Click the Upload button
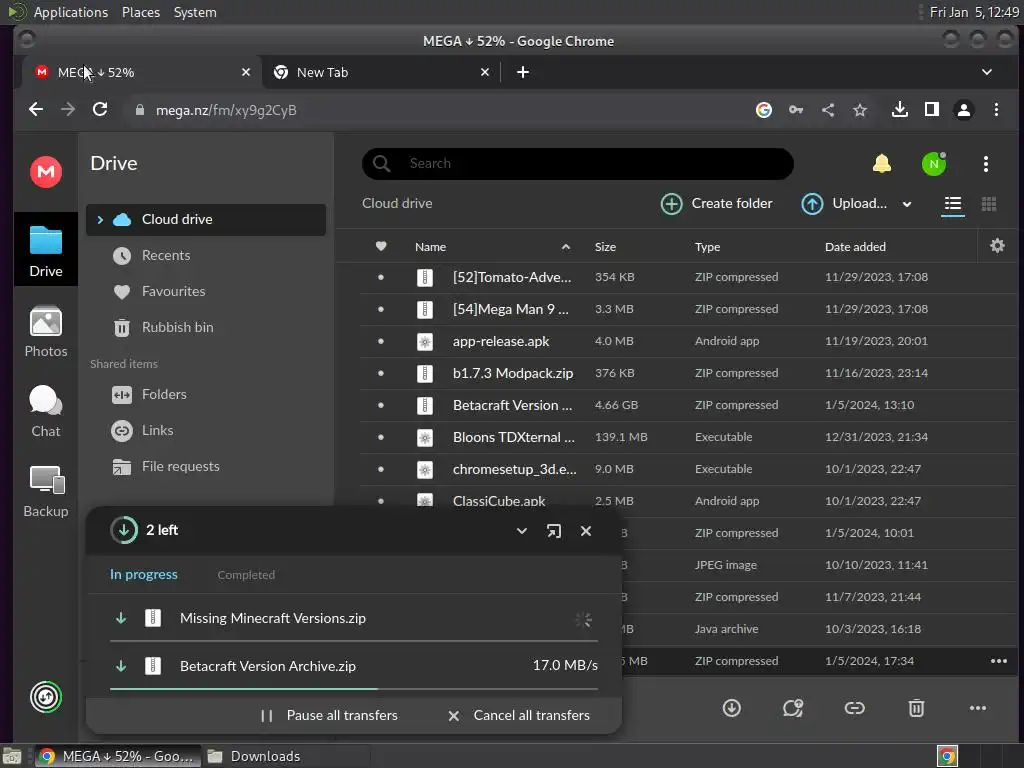This screenshot has width=1024, height=768. [x=844, y=204]
